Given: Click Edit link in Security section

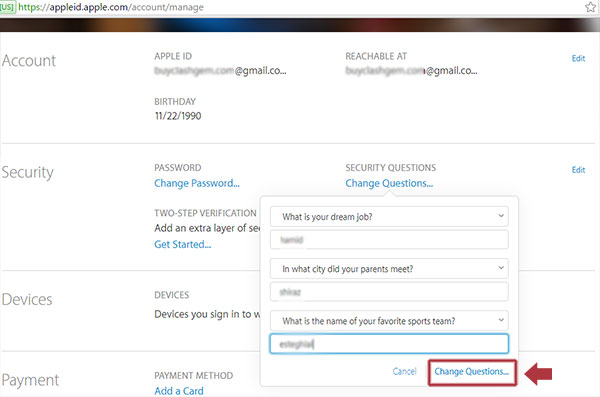Looking at the screenshot, I should click(x=578, y=170).
